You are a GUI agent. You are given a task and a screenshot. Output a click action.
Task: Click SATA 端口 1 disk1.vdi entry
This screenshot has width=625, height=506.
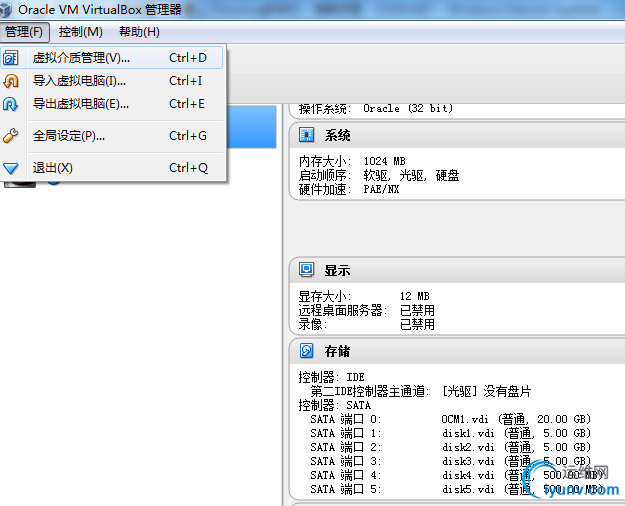coord(450,433)
